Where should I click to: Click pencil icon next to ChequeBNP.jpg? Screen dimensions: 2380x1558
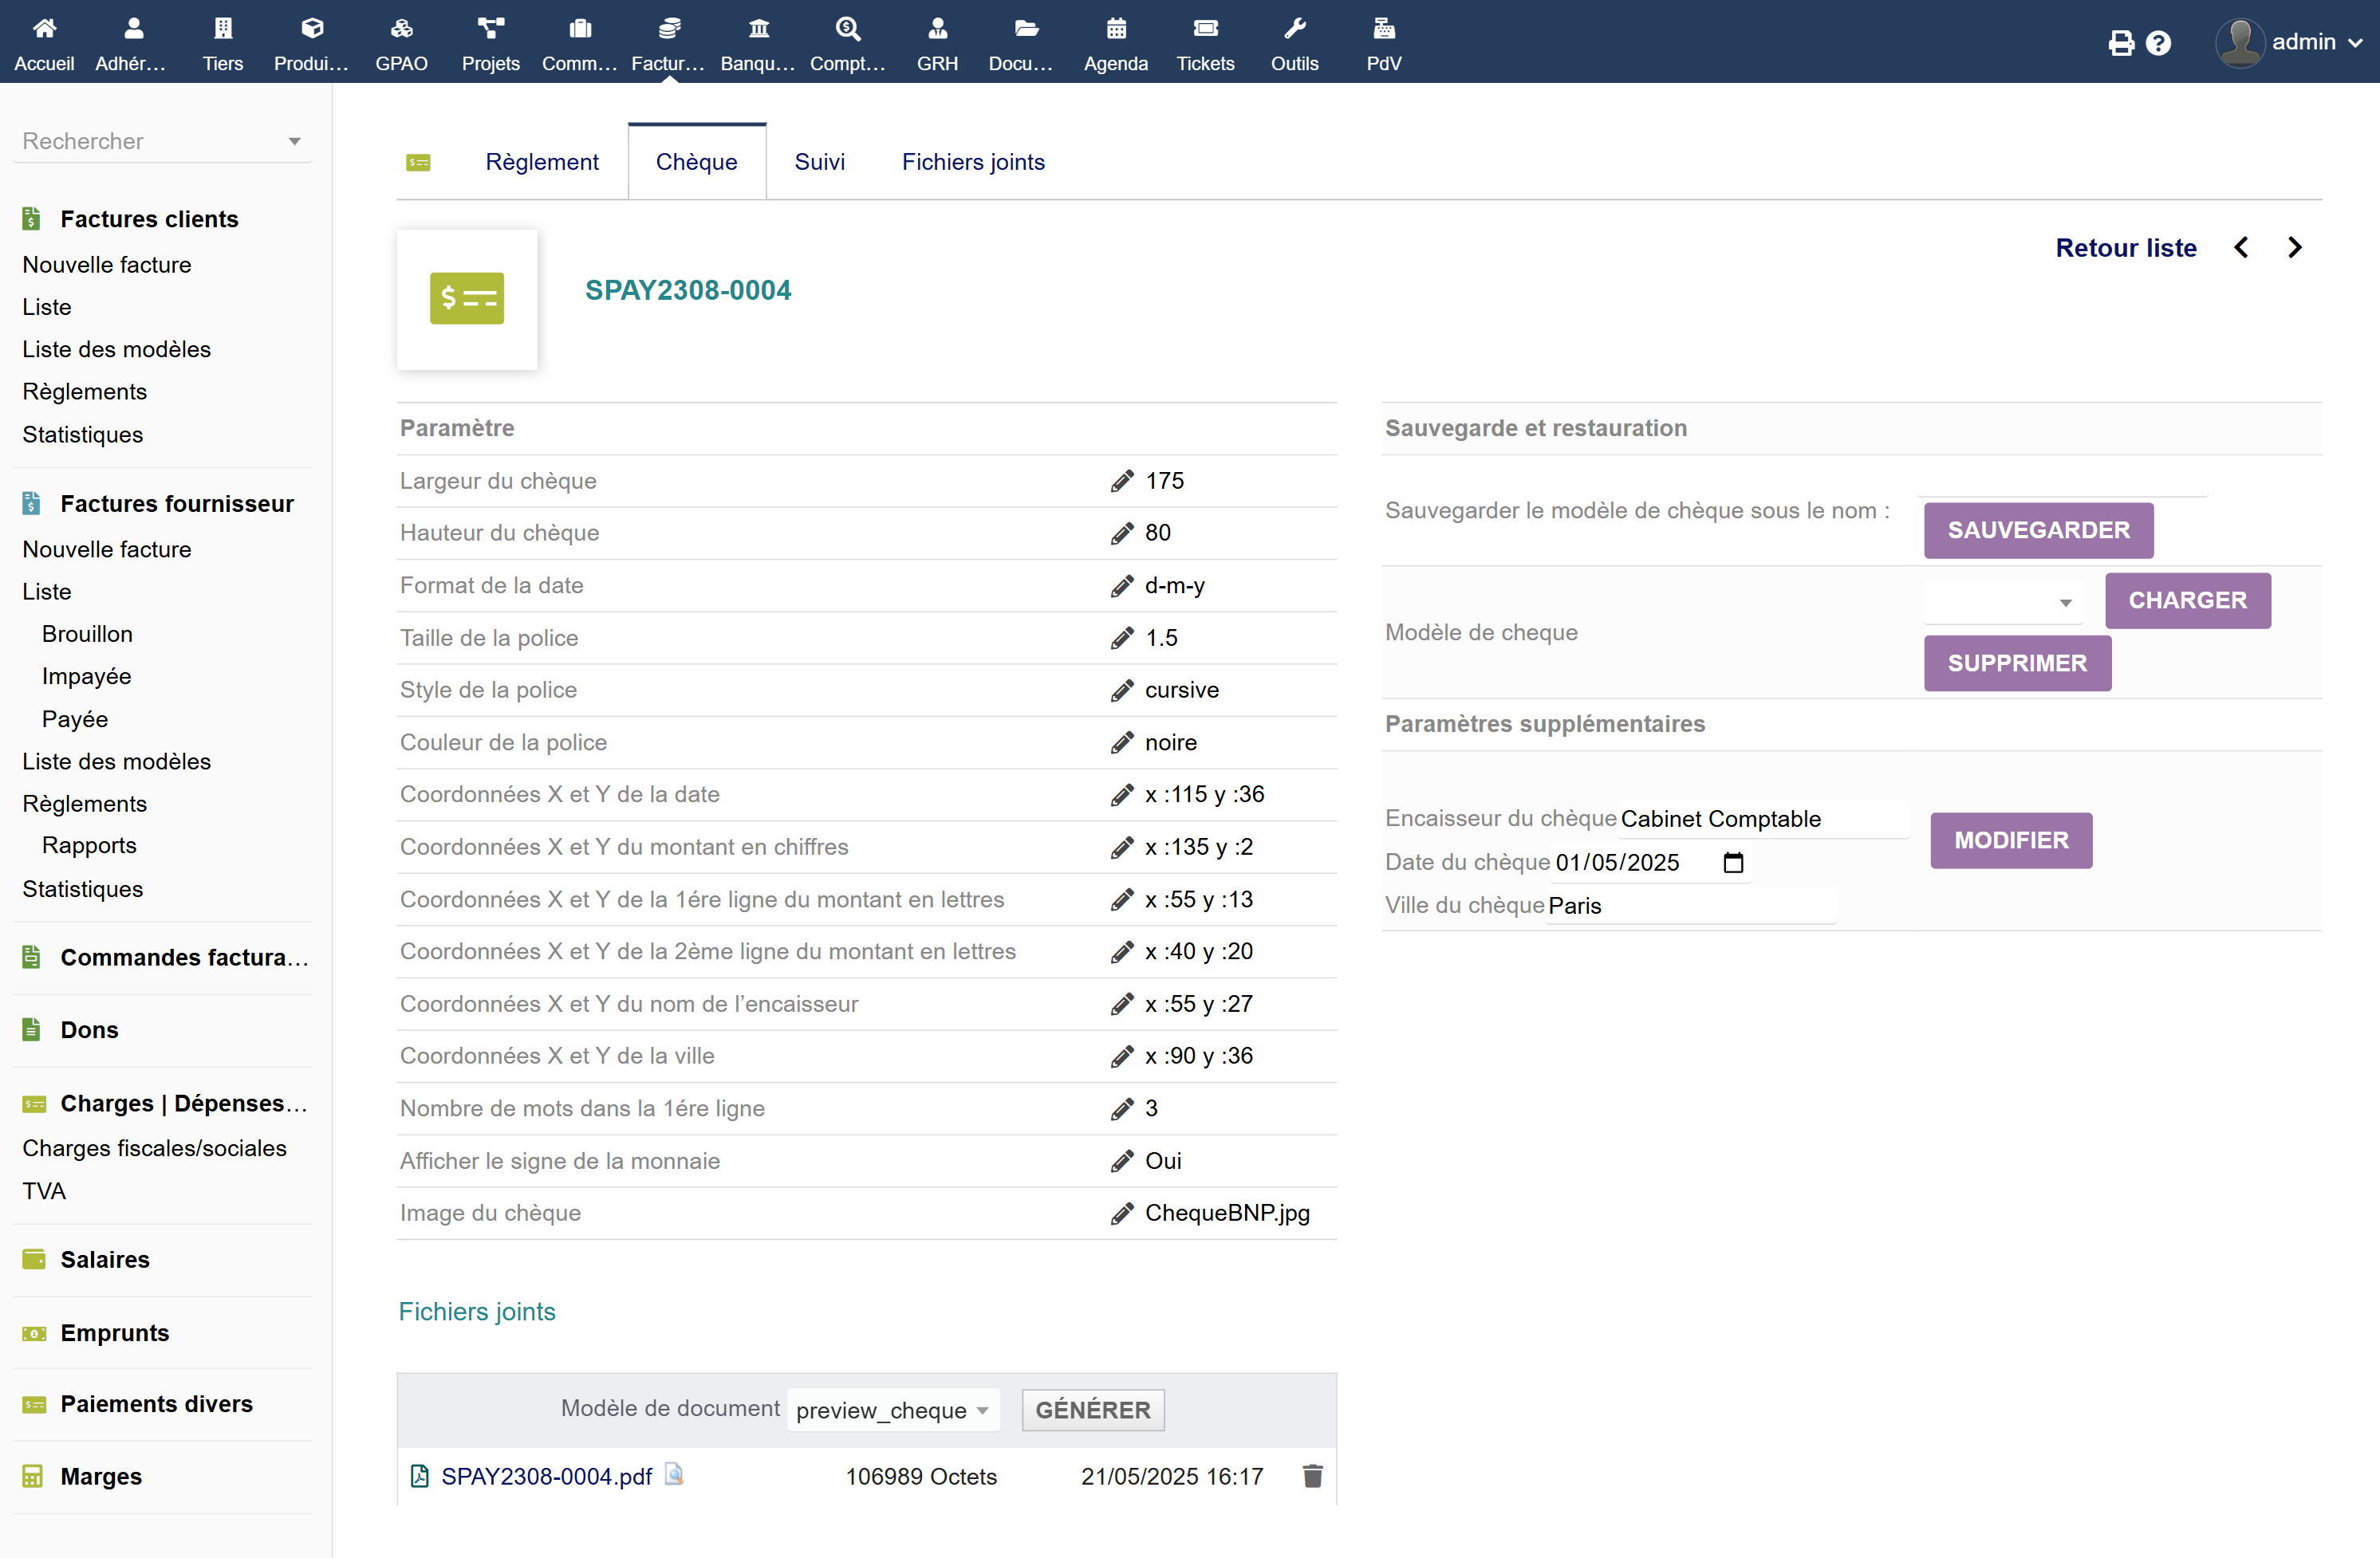point(1121,1213)
